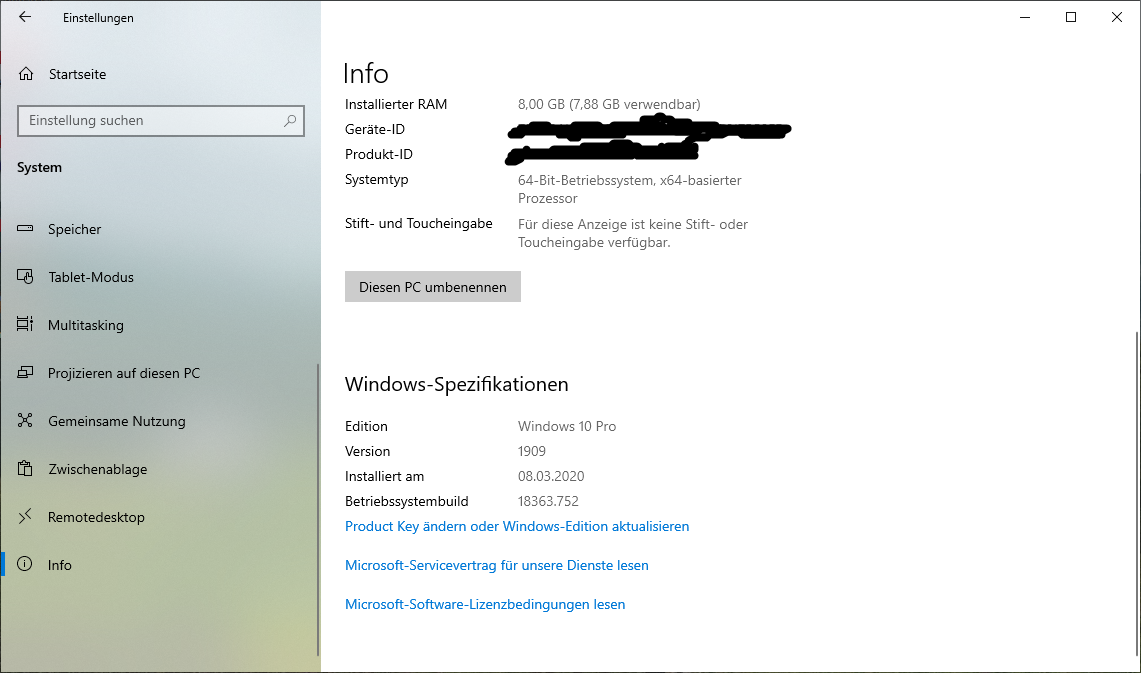Click the System section heading in sidebar

click(x=39, y=167)
